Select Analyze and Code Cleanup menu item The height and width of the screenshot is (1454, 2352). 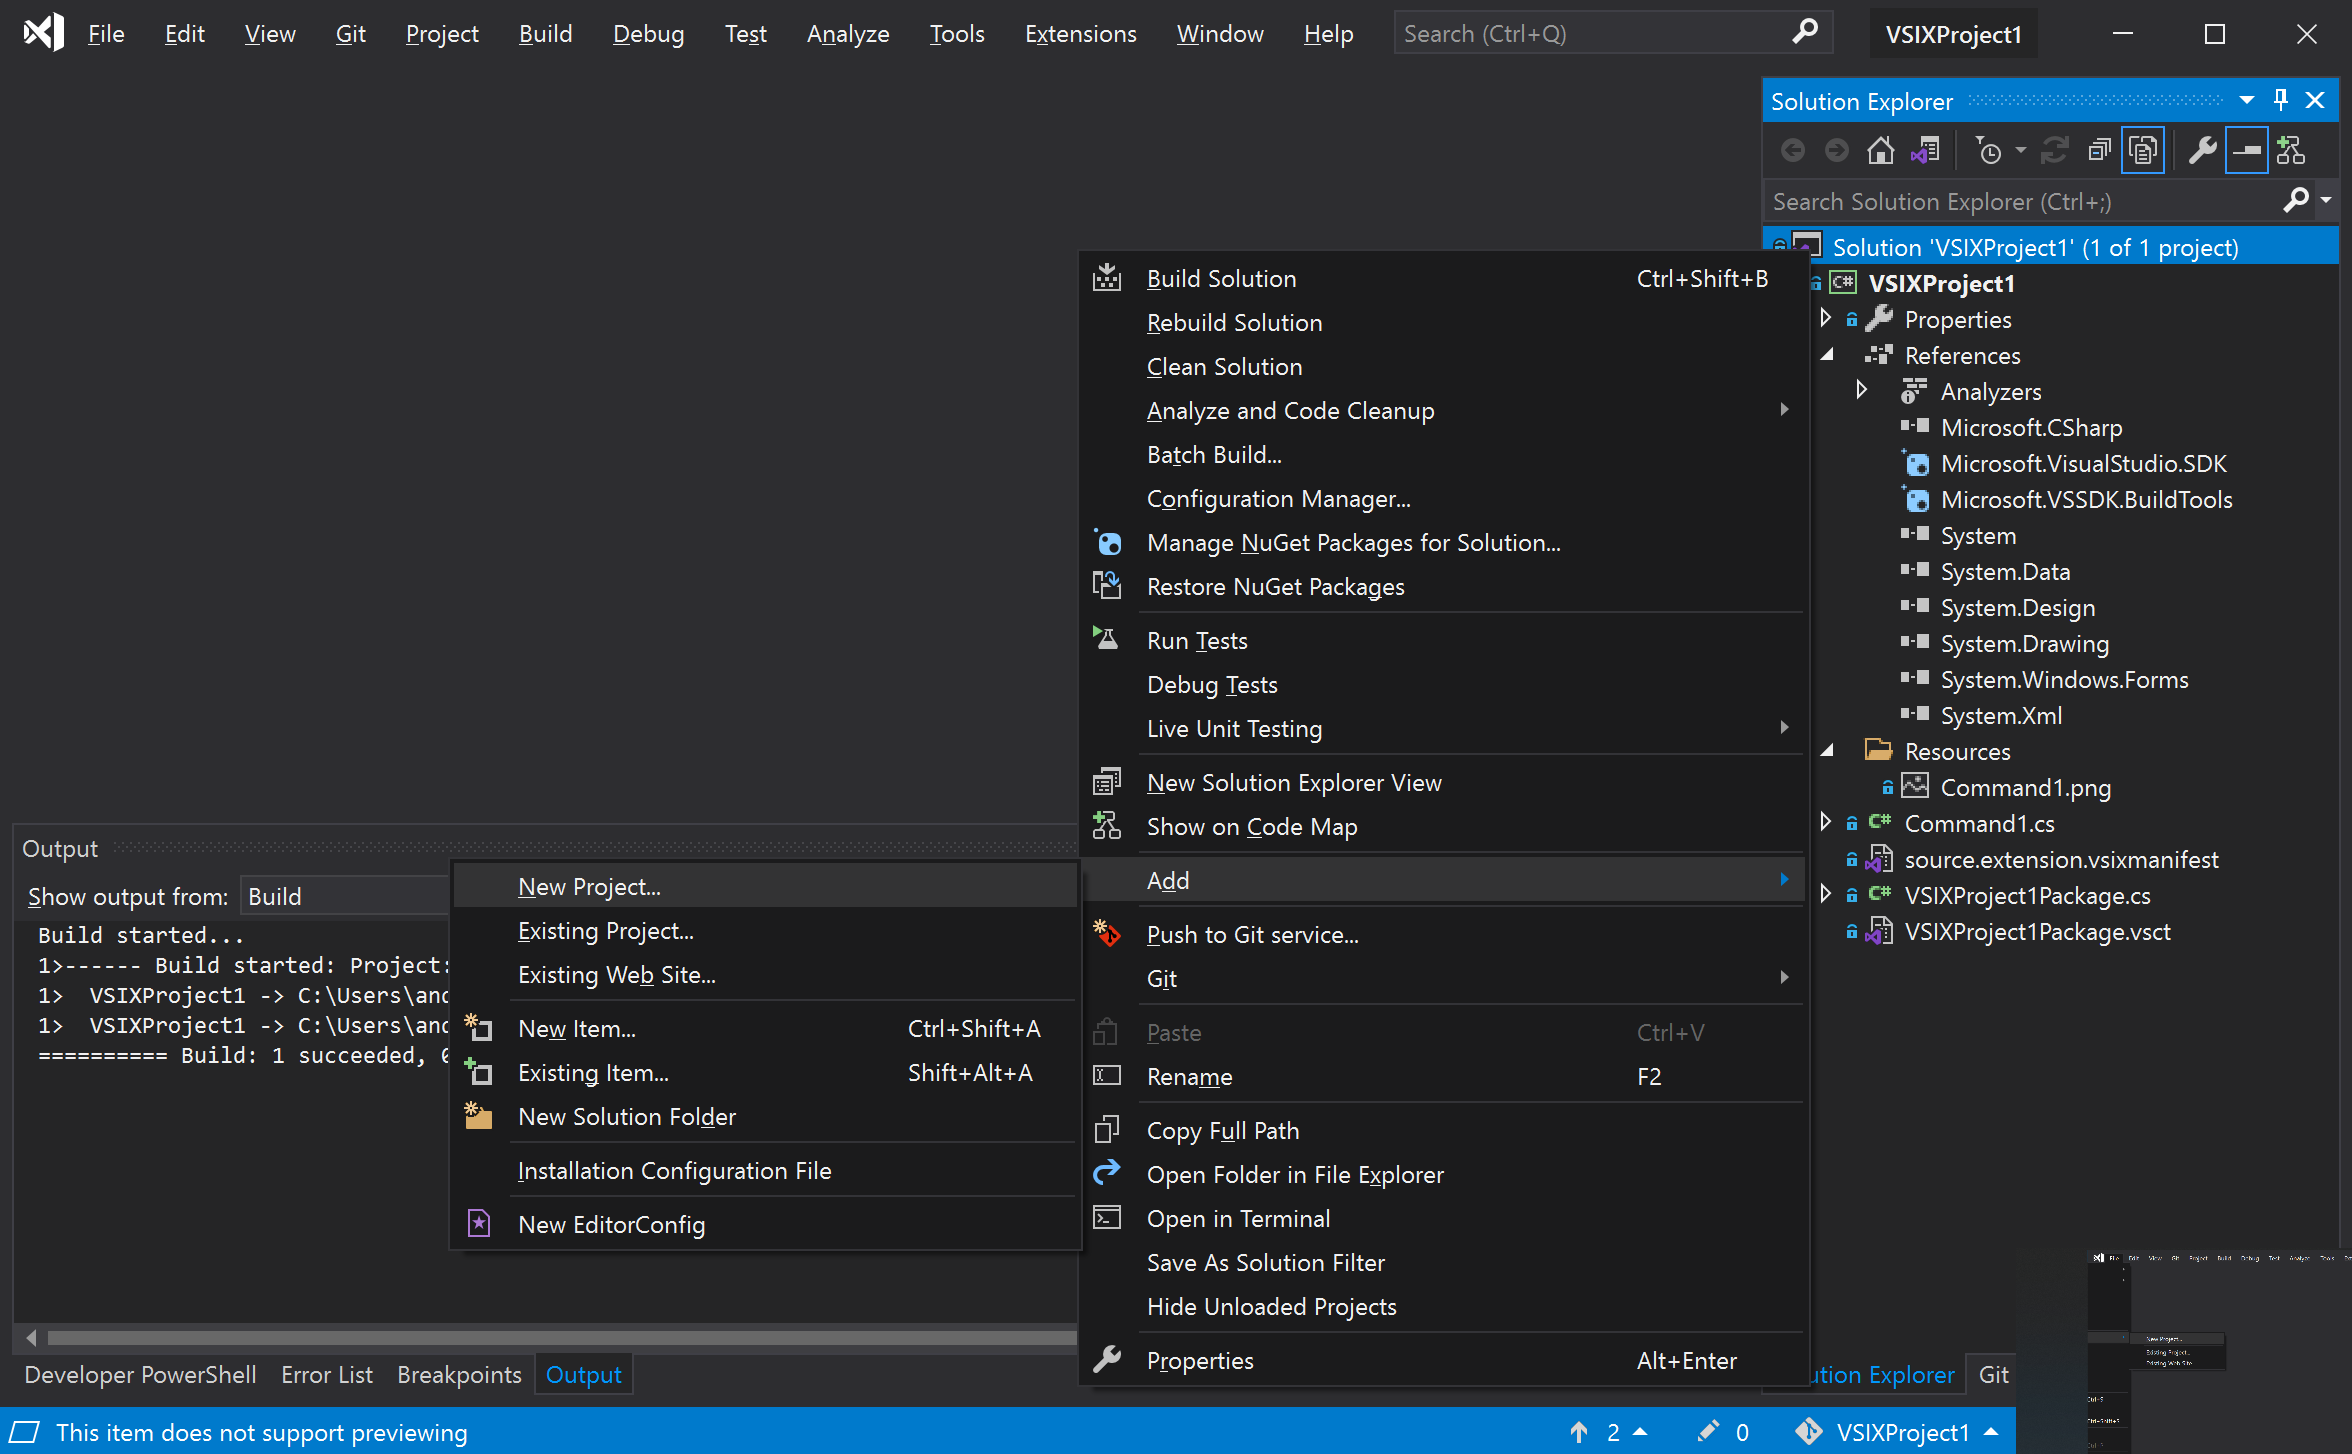pos(1290,410)
